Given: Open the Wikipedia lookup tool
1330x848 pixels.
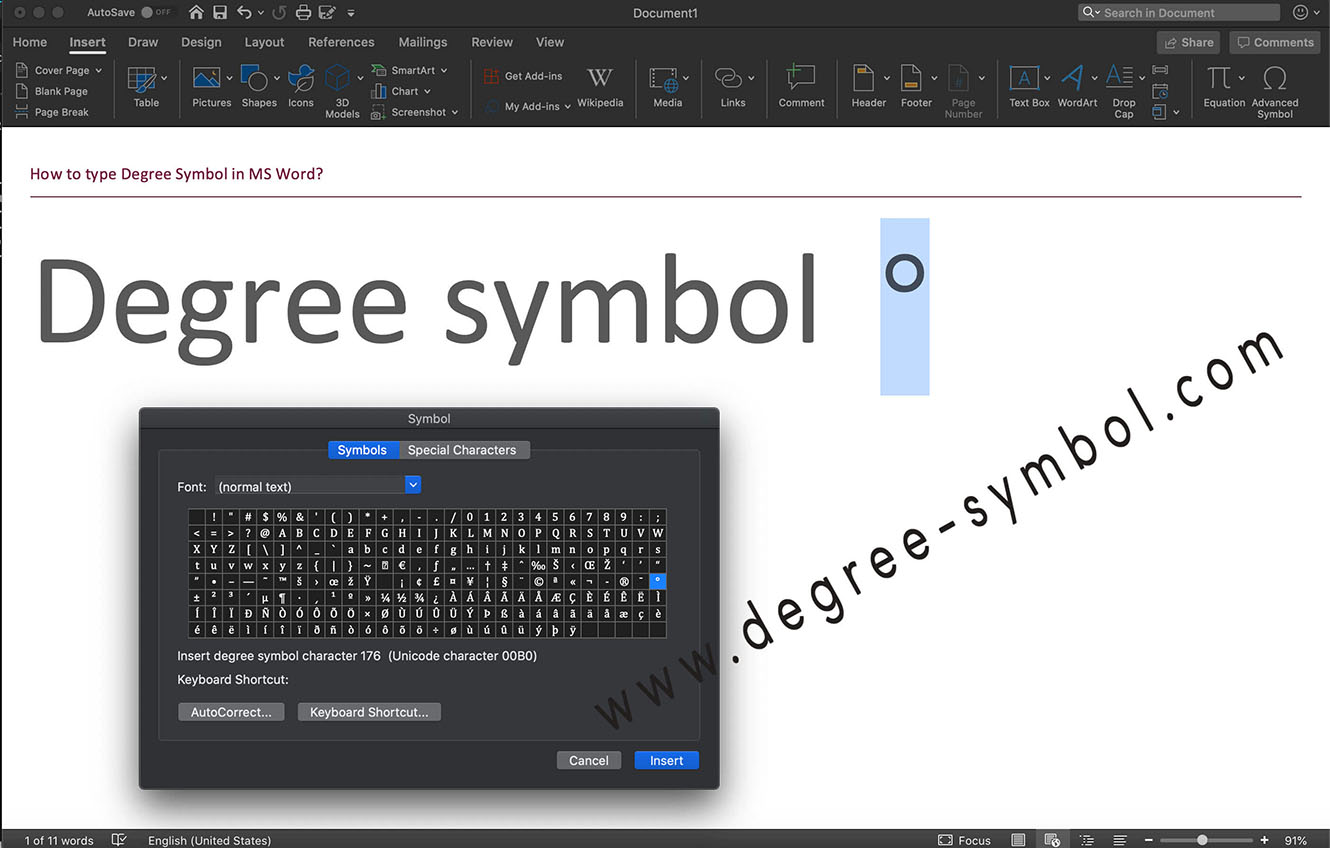Looking at the screenshot, I should point(599,87).
